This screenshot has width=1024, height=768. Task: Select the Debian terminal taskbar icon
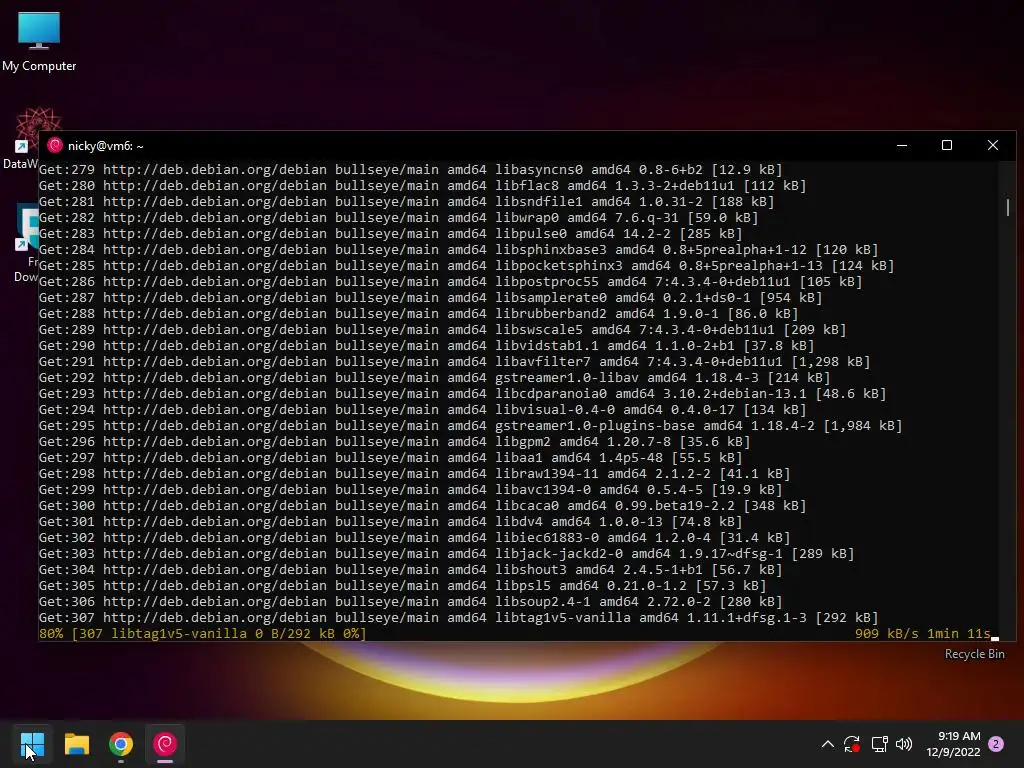pyautogui.click(x=165, y=744)
